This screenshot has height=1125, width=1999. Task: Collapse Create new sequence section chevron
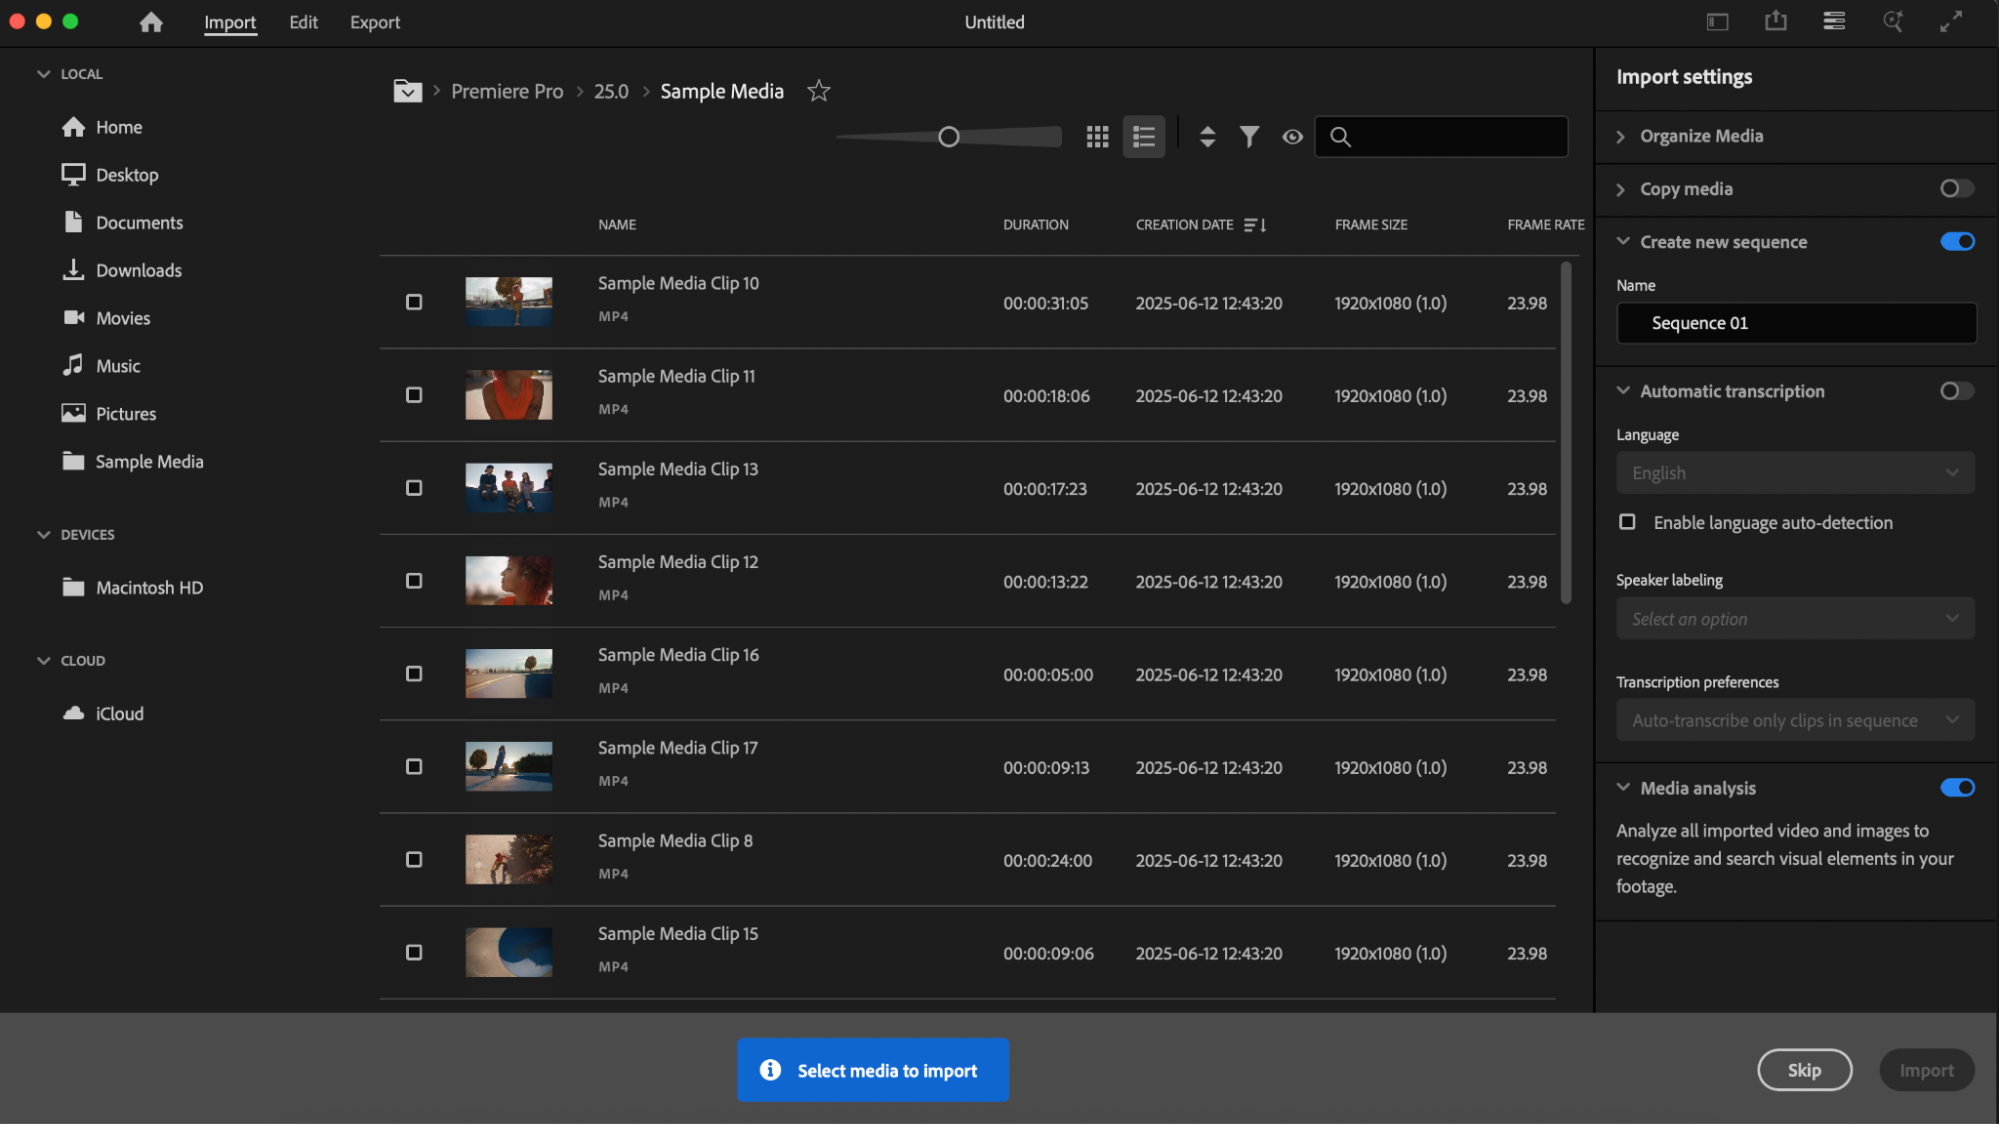[1623, 242]
